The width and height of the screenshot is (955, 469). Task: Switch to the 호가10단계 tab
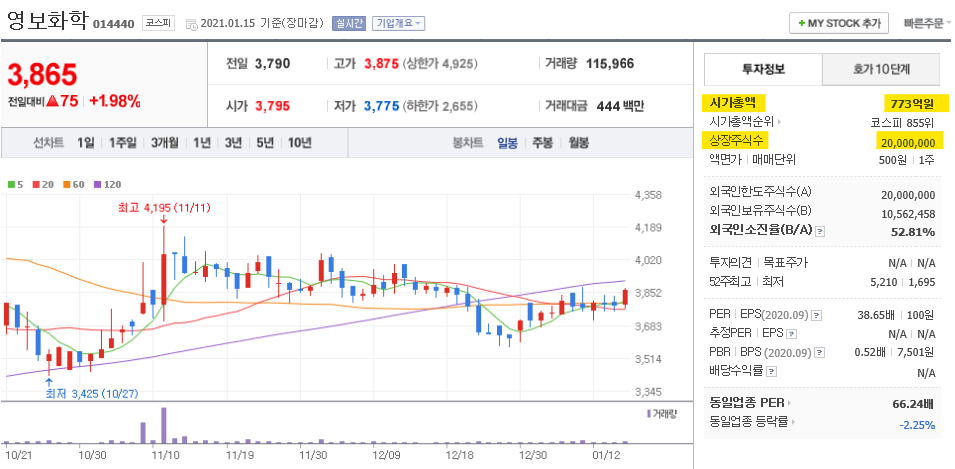[881, 69]
